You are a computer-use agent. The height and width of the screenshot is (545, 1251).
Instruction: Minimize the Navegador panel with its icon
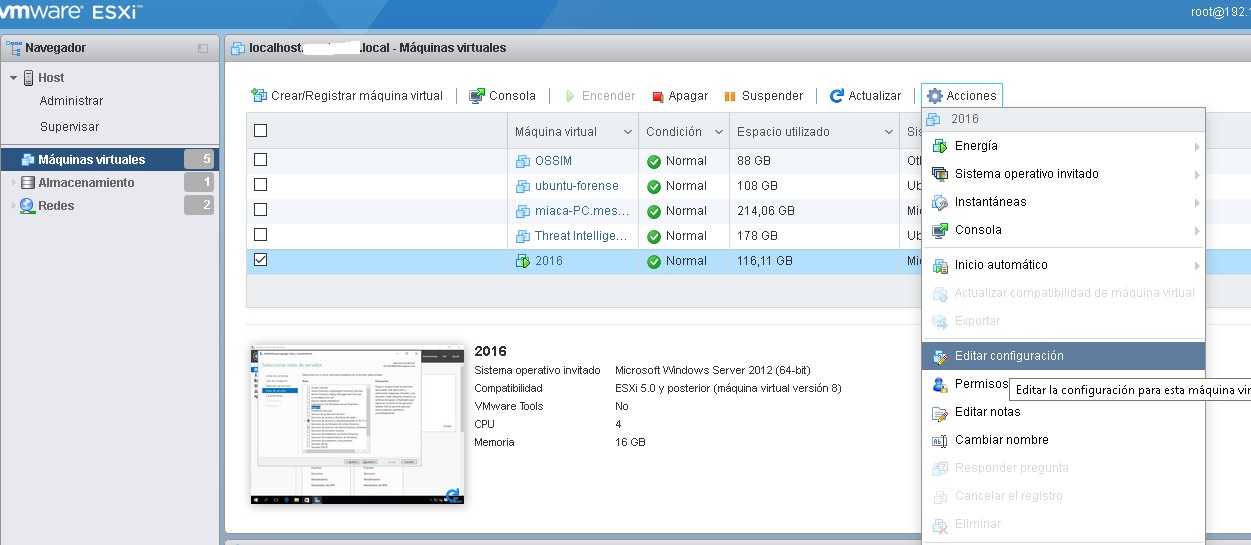(x=203, y=48)
